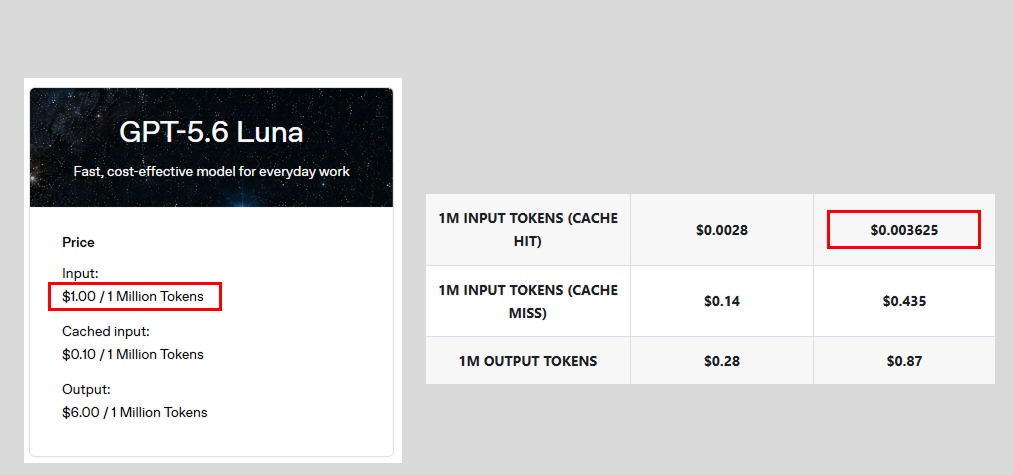
Task: Click the 'Price' heading in the card
Action: [78, 242]
